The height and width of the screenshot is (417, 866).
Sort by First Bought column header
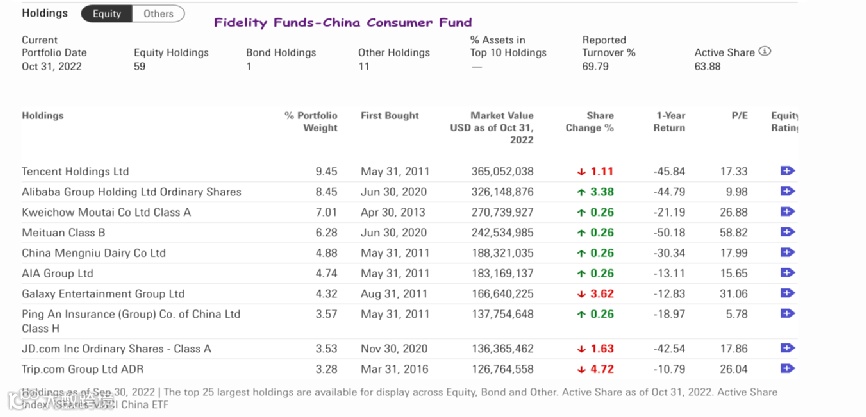pyautogui.click(x=389, y=115)
